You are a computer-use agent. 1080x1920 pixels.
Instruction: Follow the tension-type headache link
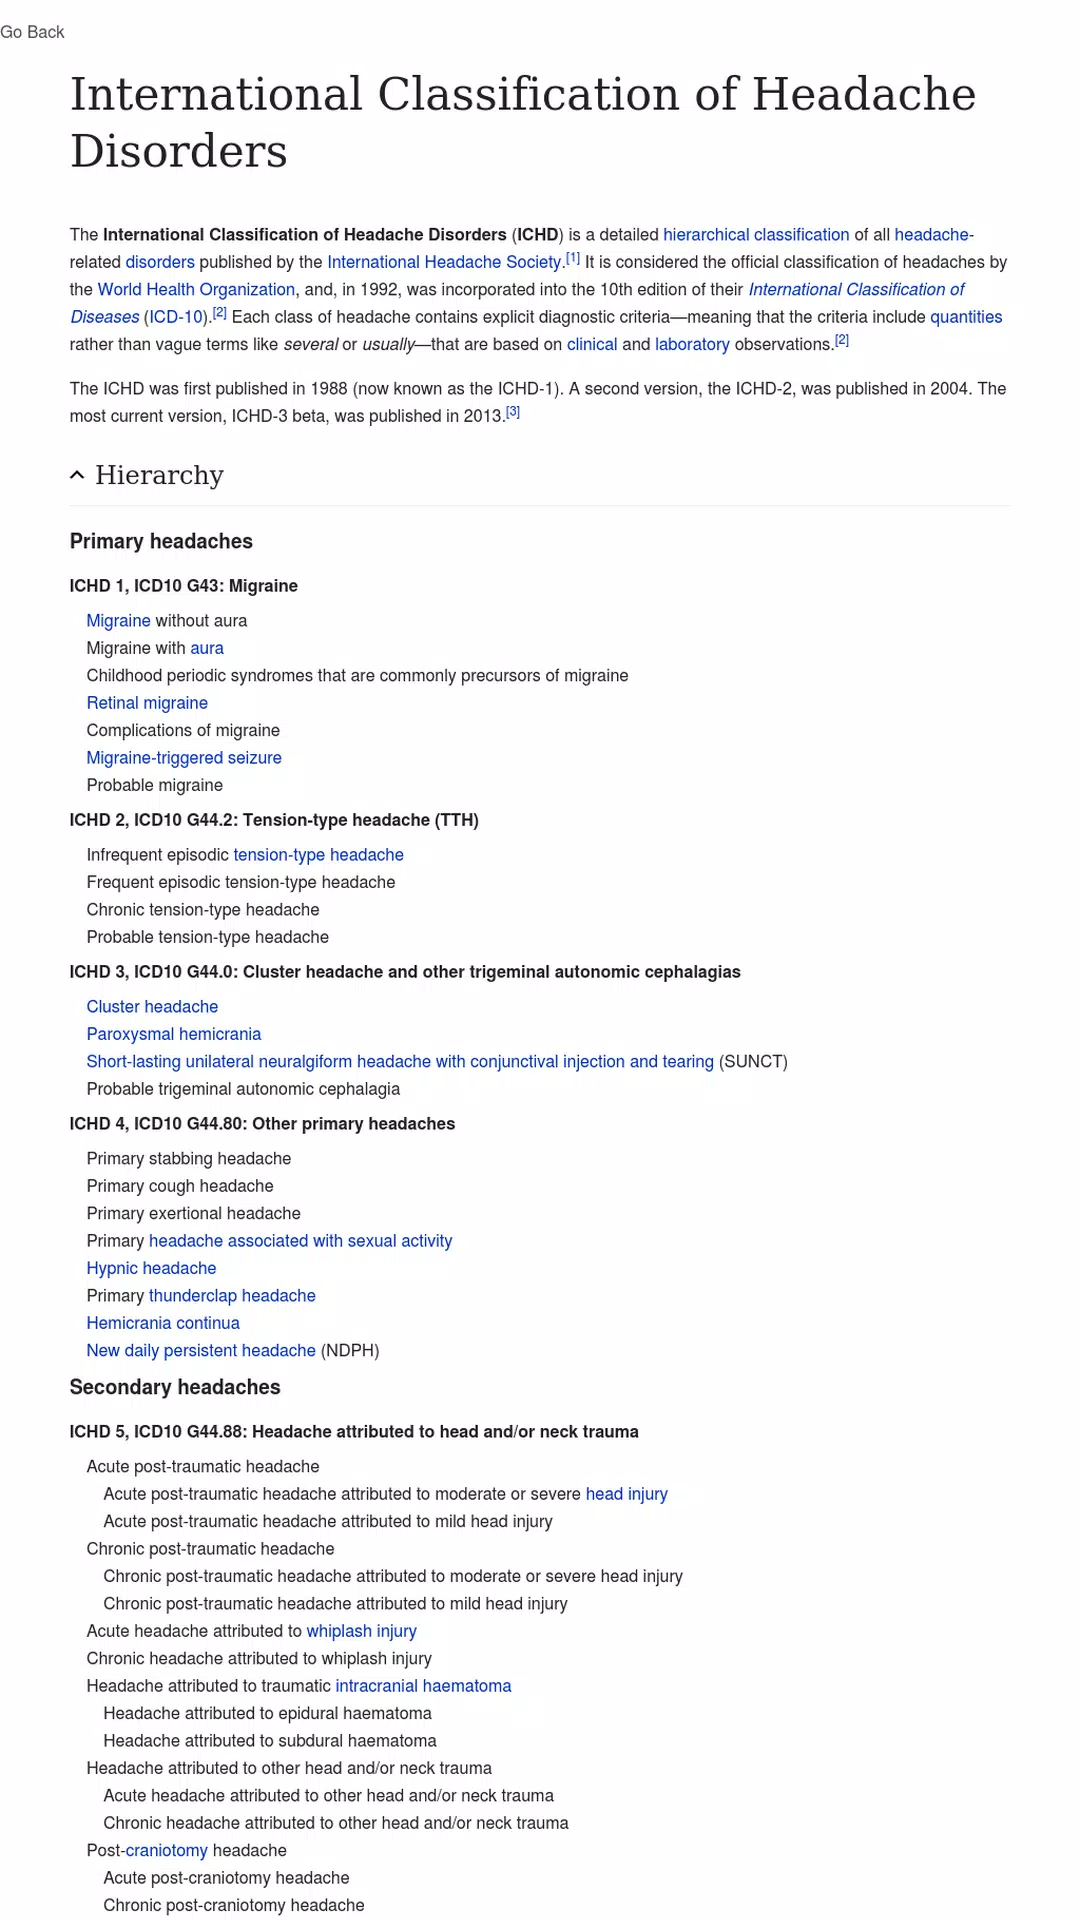pos(318,855)
